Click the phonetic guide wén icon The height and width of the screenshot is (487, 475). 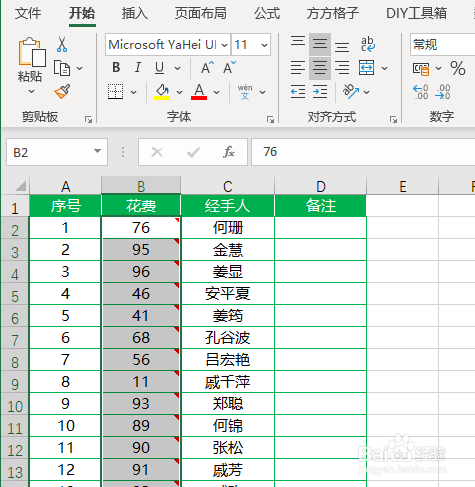tap(245, 92)
